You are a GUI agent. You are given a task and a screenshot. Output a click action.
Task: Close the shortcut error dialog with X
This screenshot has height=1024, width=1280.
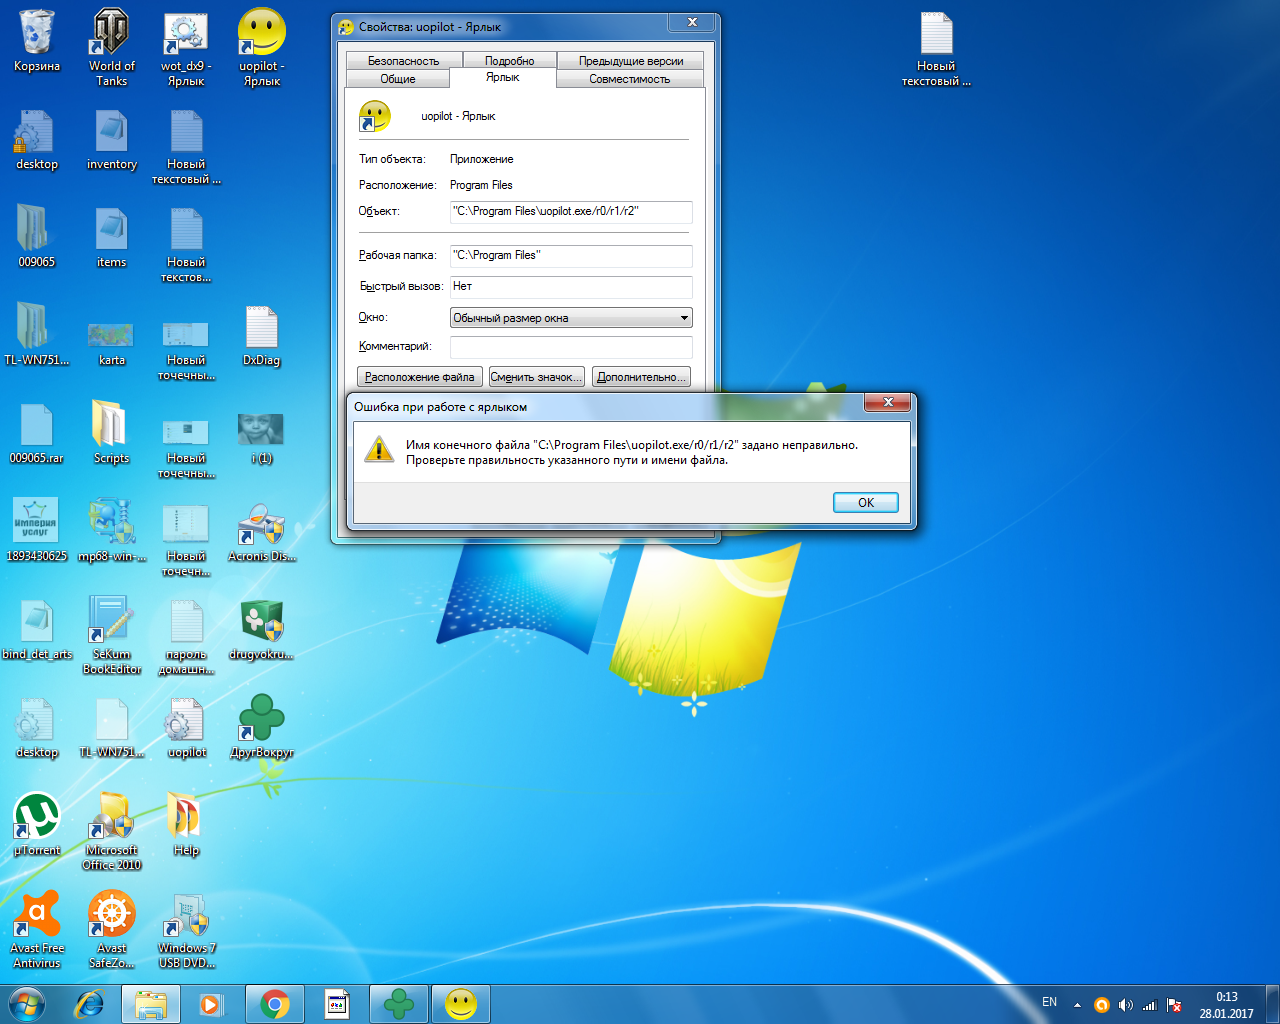887,402
